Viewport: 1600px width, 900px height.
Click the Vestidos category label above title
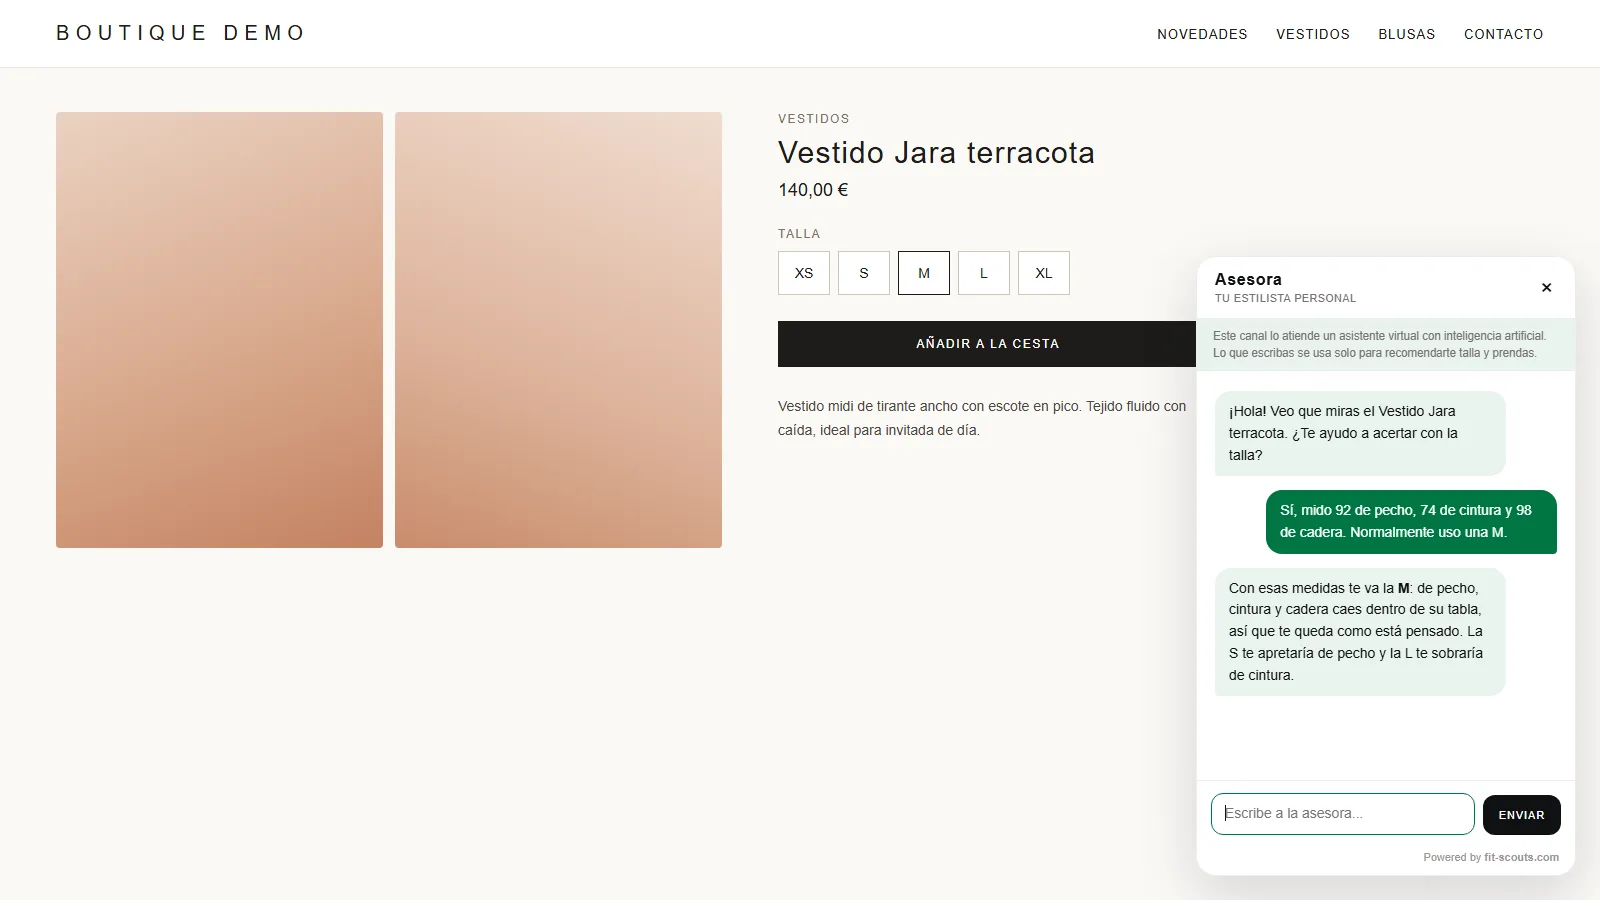814,119
